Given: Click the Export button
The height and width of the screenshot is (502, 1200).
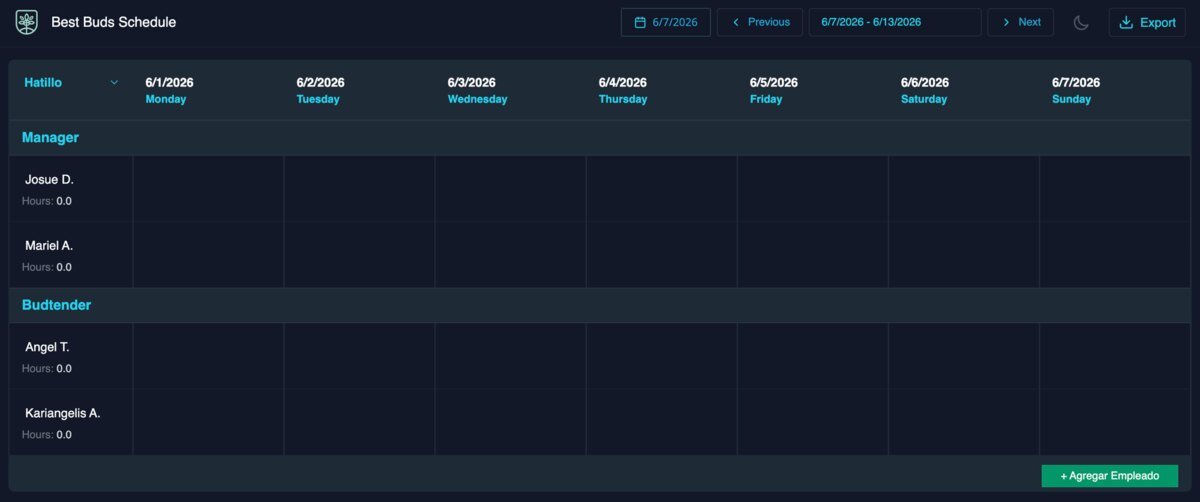Looking at the screenshot, I should tap(1147, 22).
